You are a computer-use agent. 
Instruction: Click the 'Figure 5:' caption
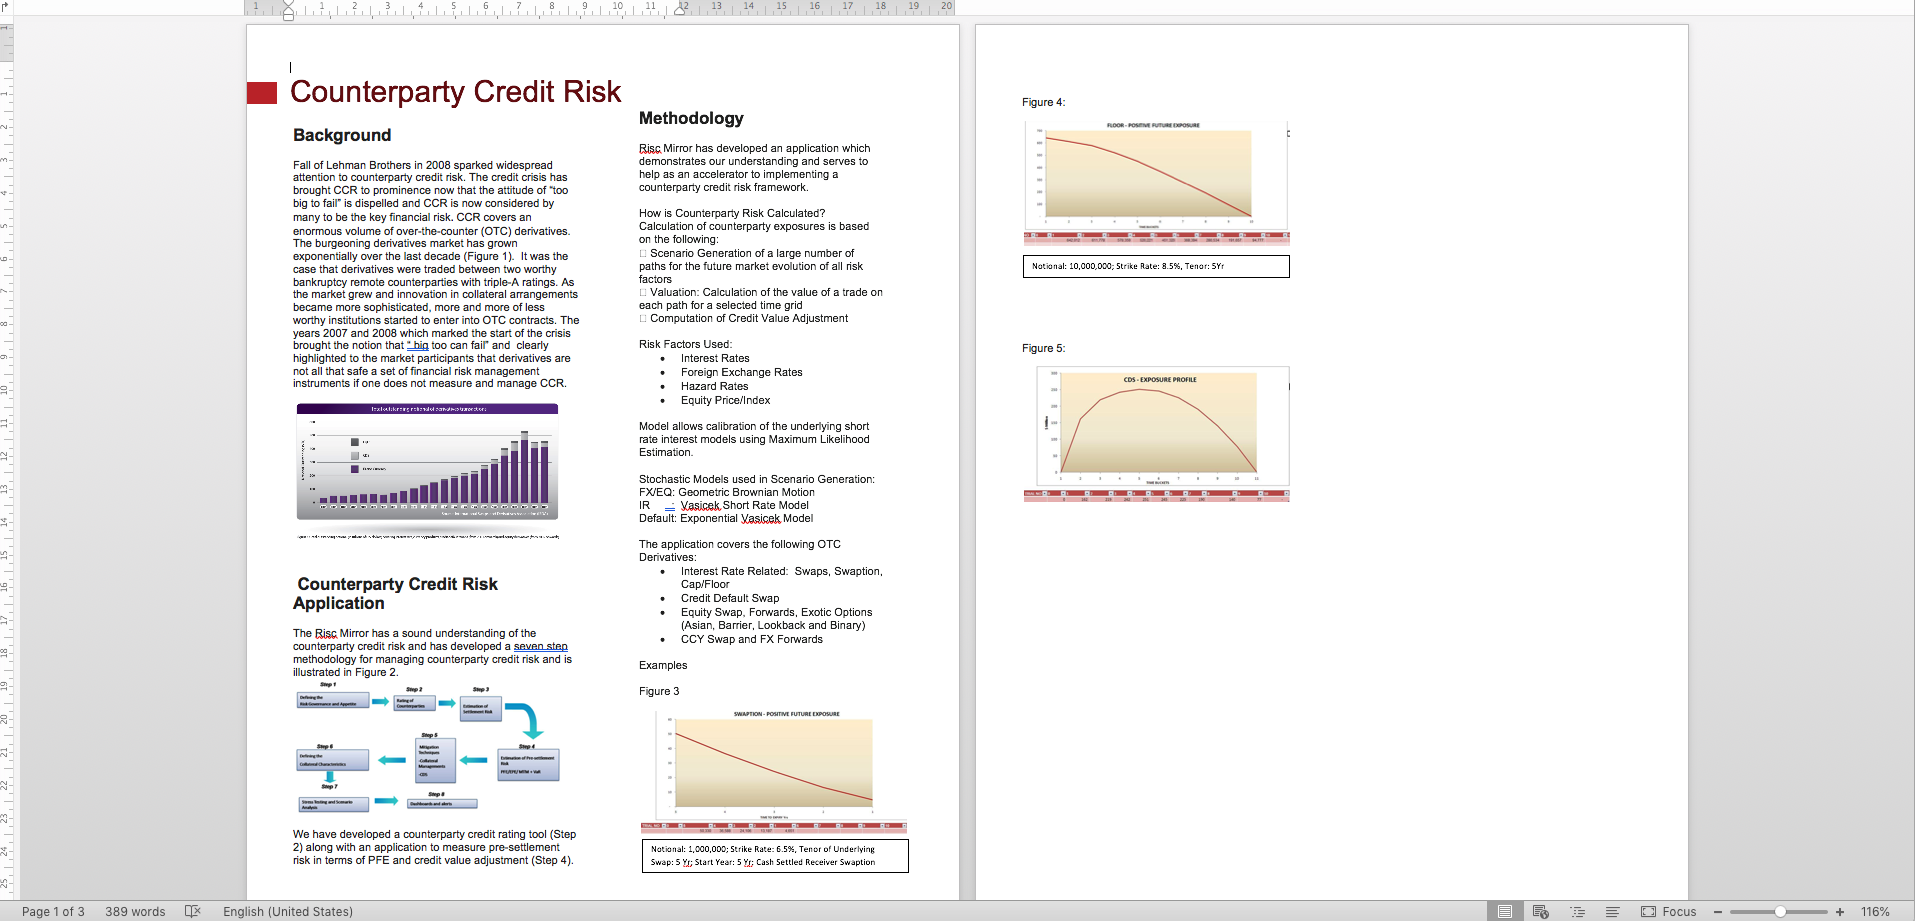[x=1043, y=348]
